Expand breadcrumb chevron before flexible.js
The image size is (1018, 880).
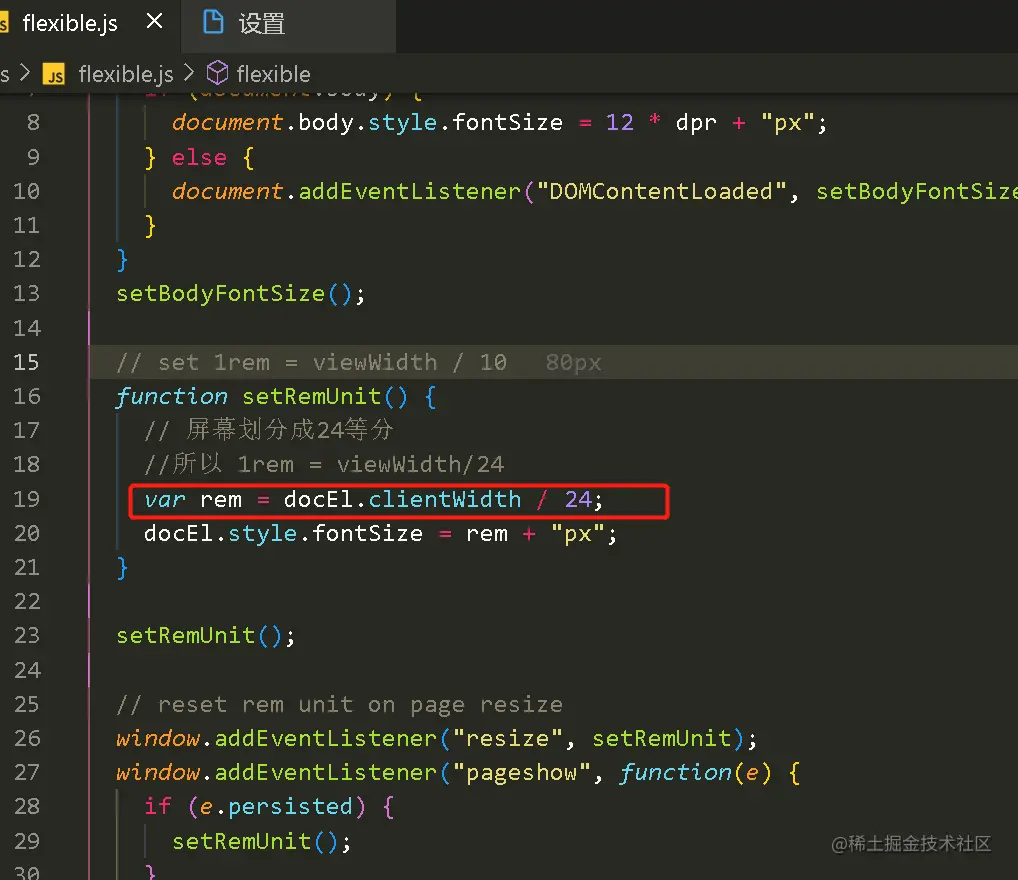coord(25,72)
